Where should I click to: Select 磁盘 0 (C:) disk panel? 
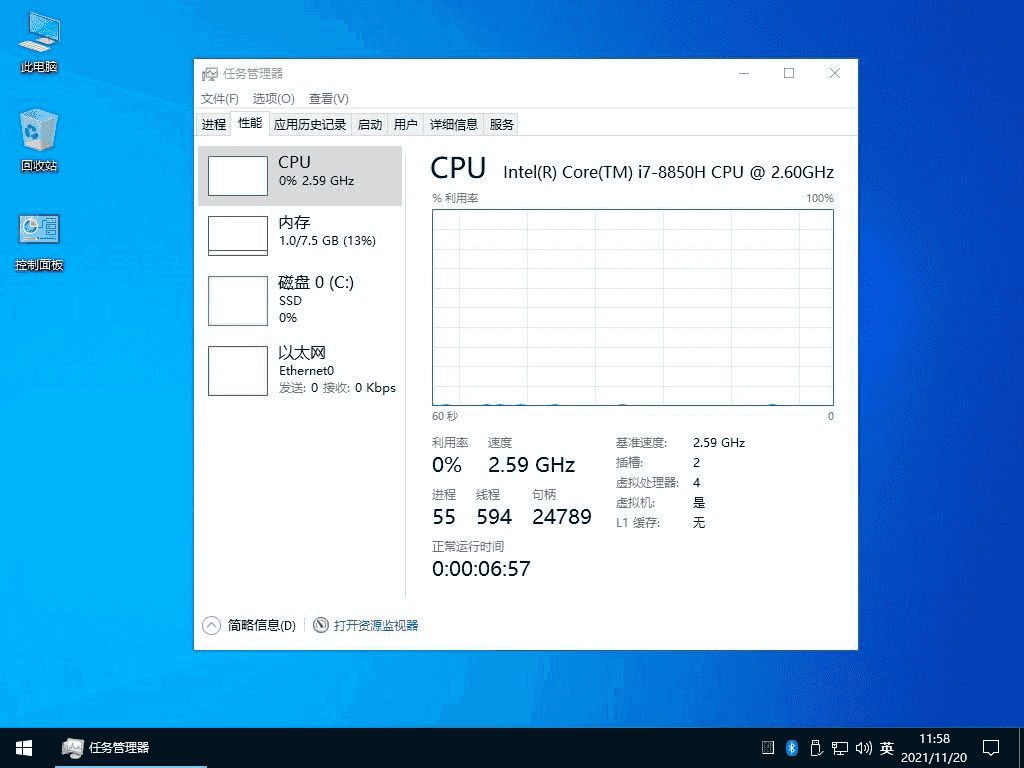(x=300, y=300)
